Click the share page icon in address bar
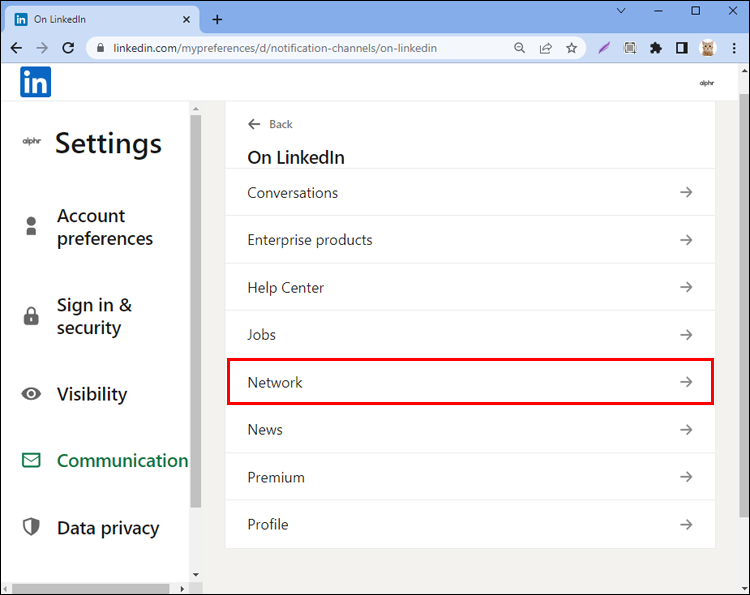 pyautogui.click(x=545, y=48)
